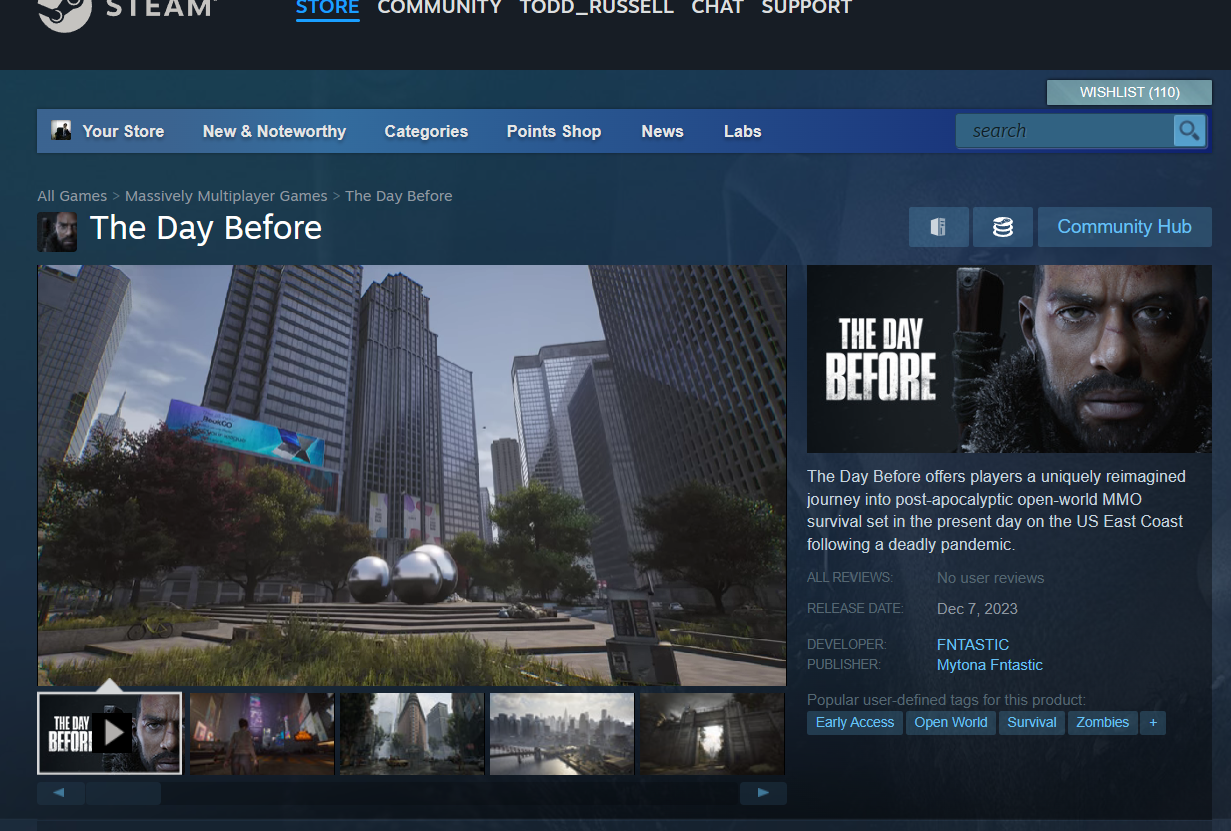The height and width of the screenshot is (831, 1231).
Task: Click the Your Store avatar icon
Action: [61, 130]
